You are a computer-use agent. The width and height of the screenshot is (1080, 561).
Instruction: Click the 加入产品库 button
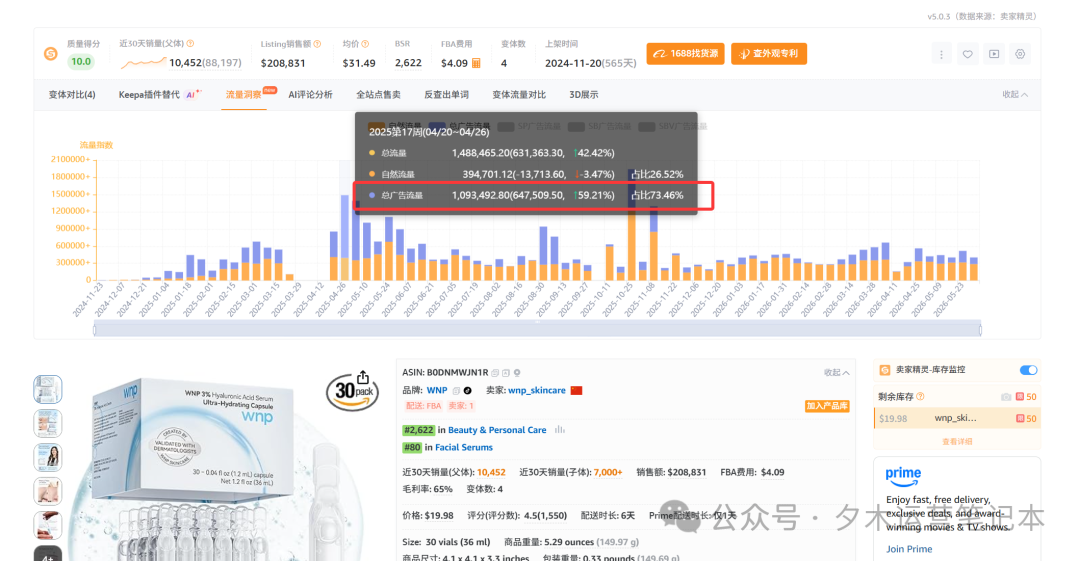coord(827,406)
